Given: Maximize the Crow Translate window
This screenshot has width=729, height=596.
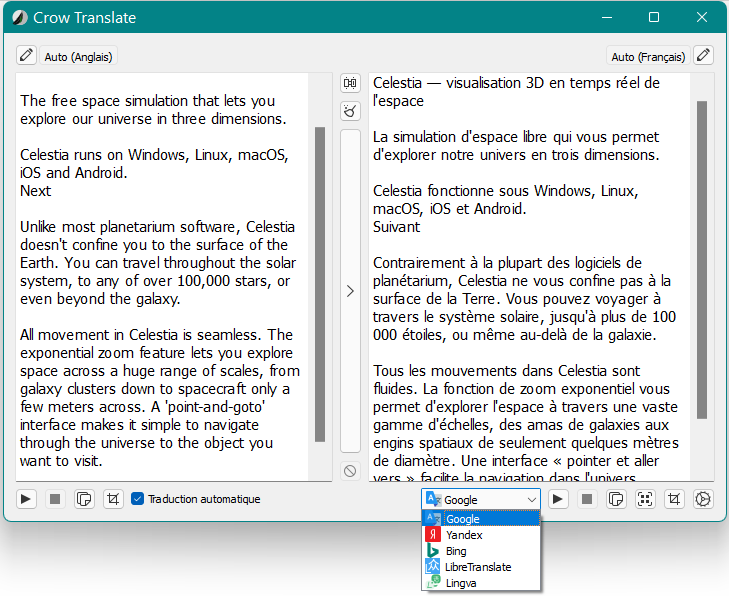Looking at the screenshot, I should point(654,17).
